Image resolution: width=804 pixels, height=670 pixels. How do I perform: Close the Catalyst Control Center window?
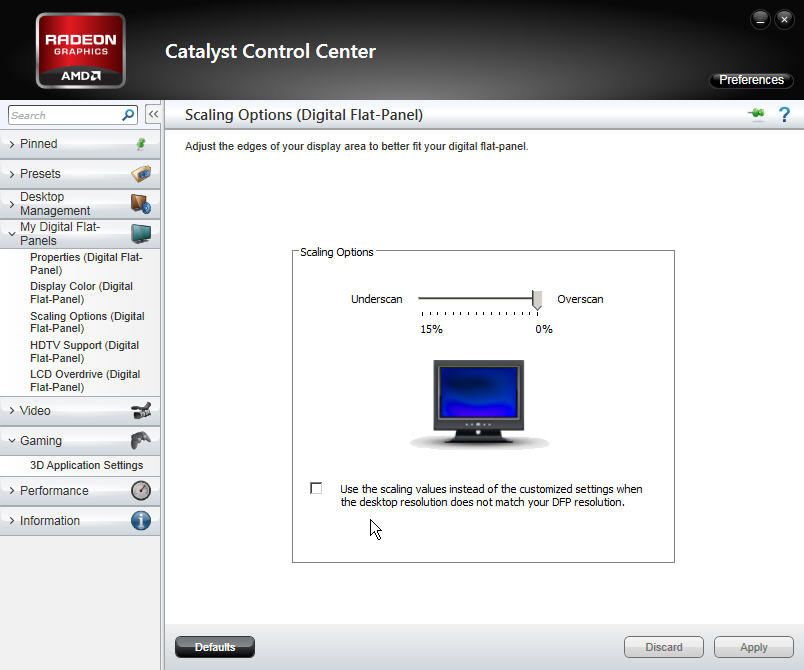[784, 20]
